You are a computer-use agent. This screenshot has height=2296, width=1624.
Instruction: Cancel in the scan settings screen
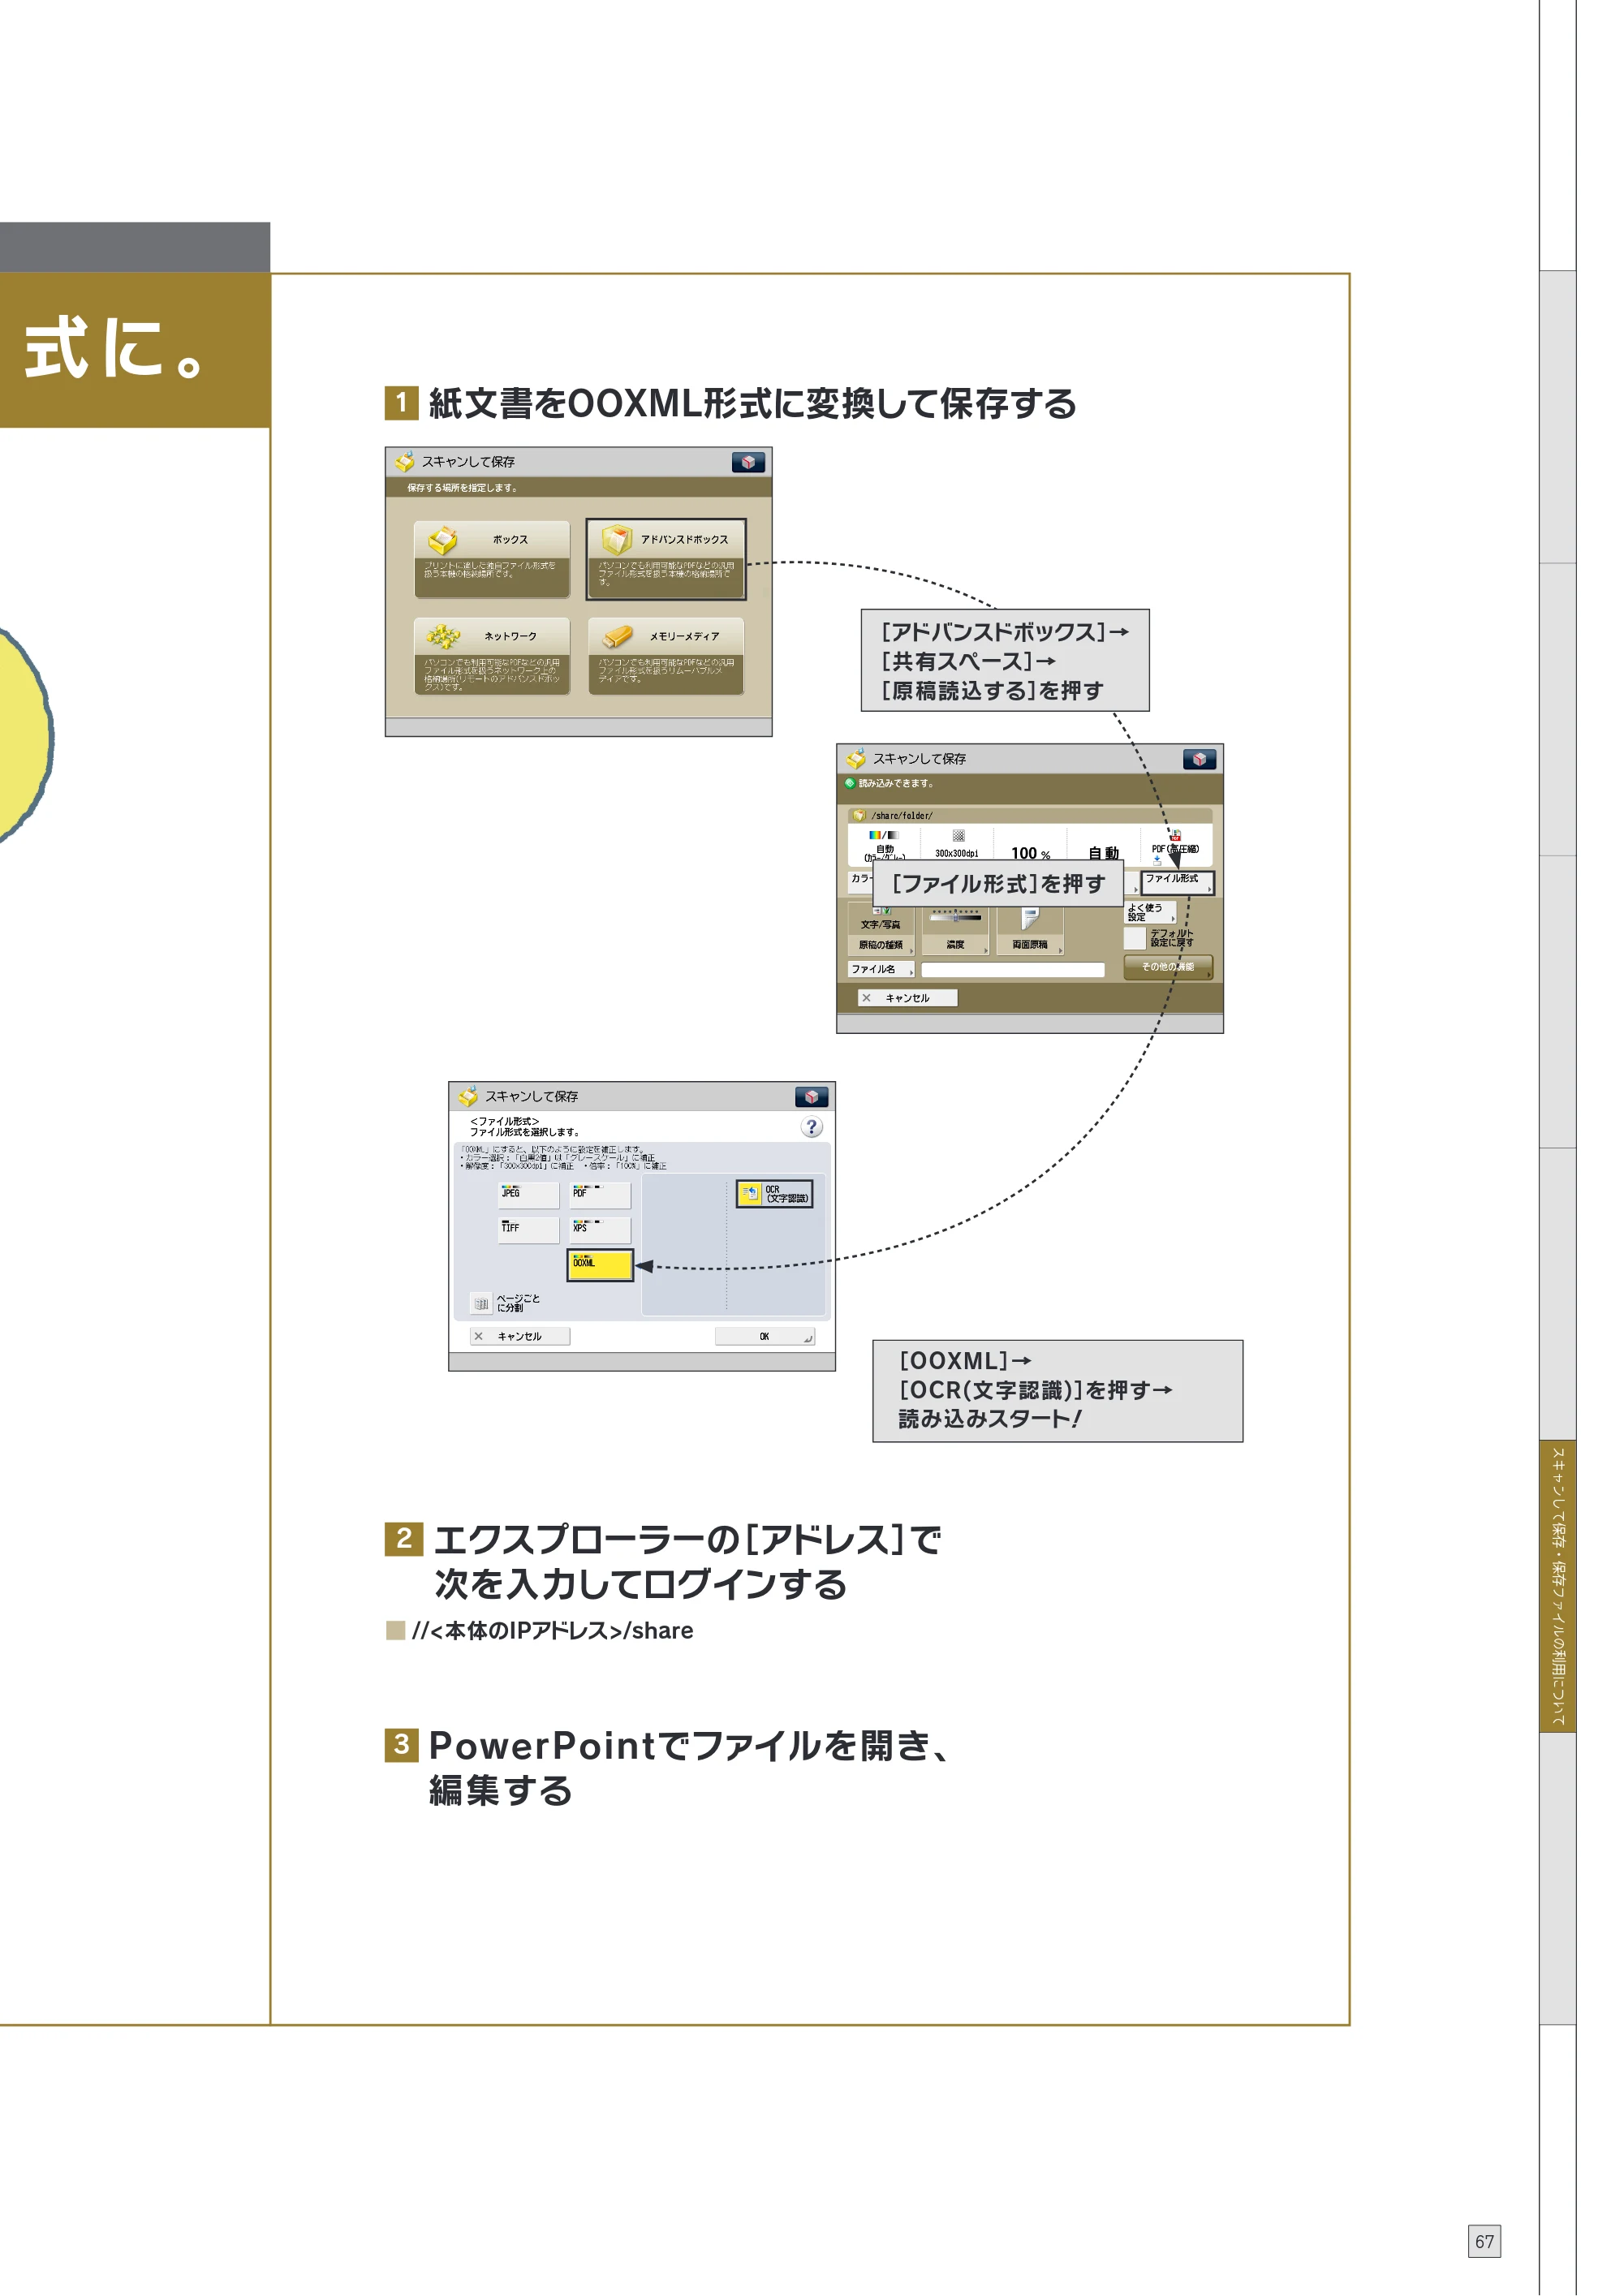pyautogui.click(x=907, y=998)
